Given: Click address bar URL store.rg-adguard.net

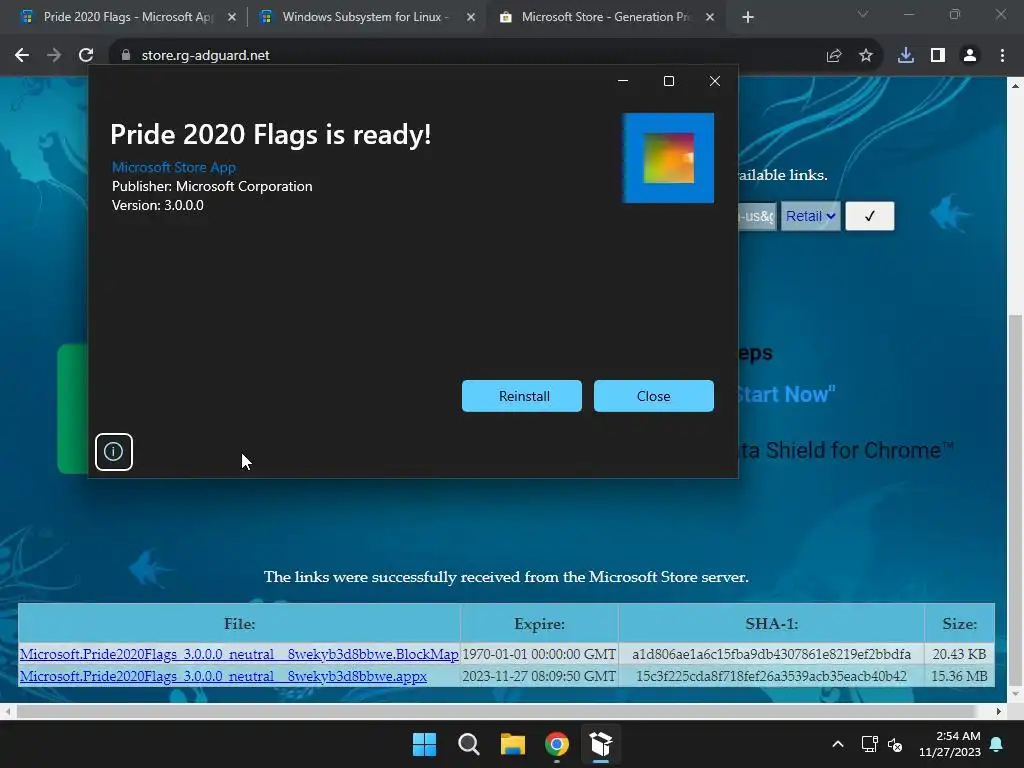Looking at the screenshot, I should 205,56.
